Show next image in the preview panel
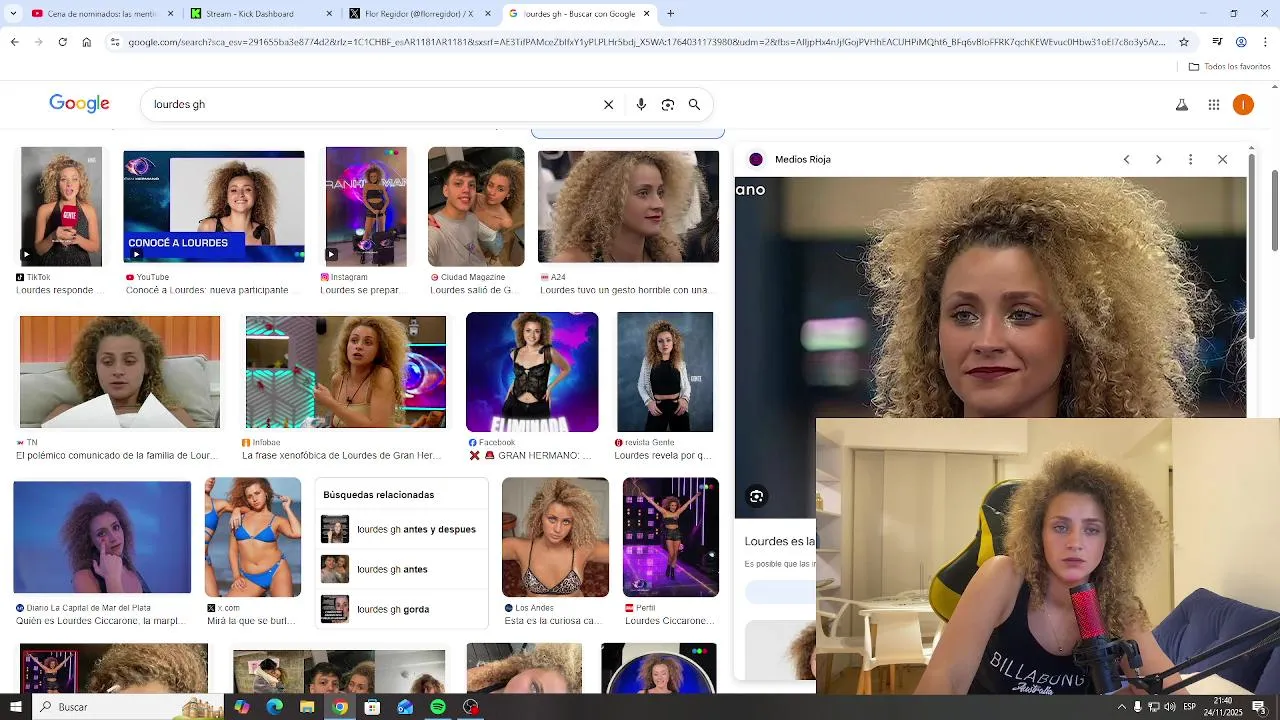 coord(1158,159)
